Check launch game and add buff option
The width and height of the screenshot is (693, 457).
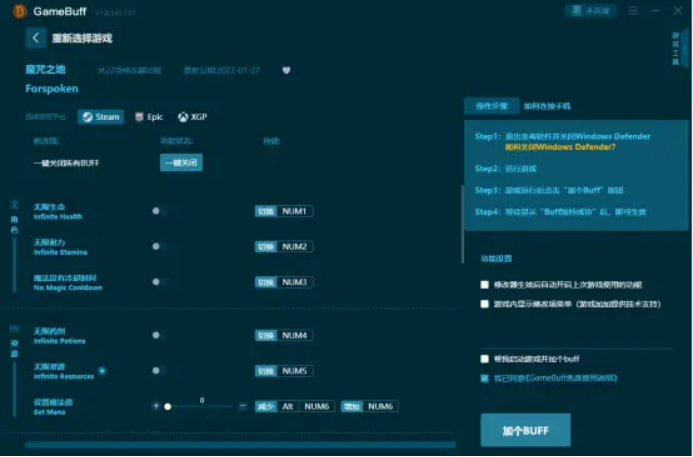(485, 359)
